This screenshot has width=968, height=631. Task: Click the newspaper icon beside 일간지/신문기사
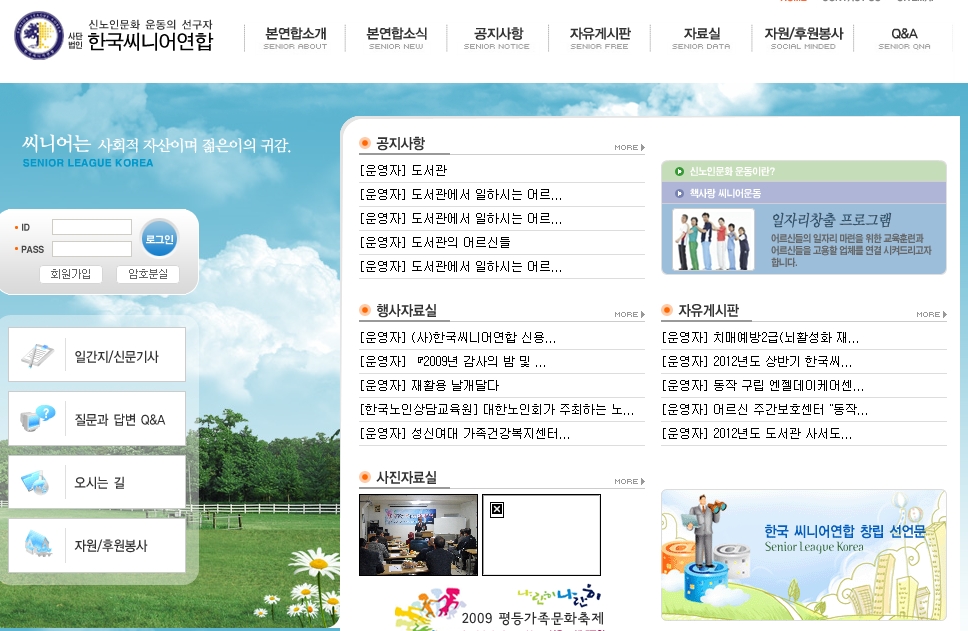37,356
